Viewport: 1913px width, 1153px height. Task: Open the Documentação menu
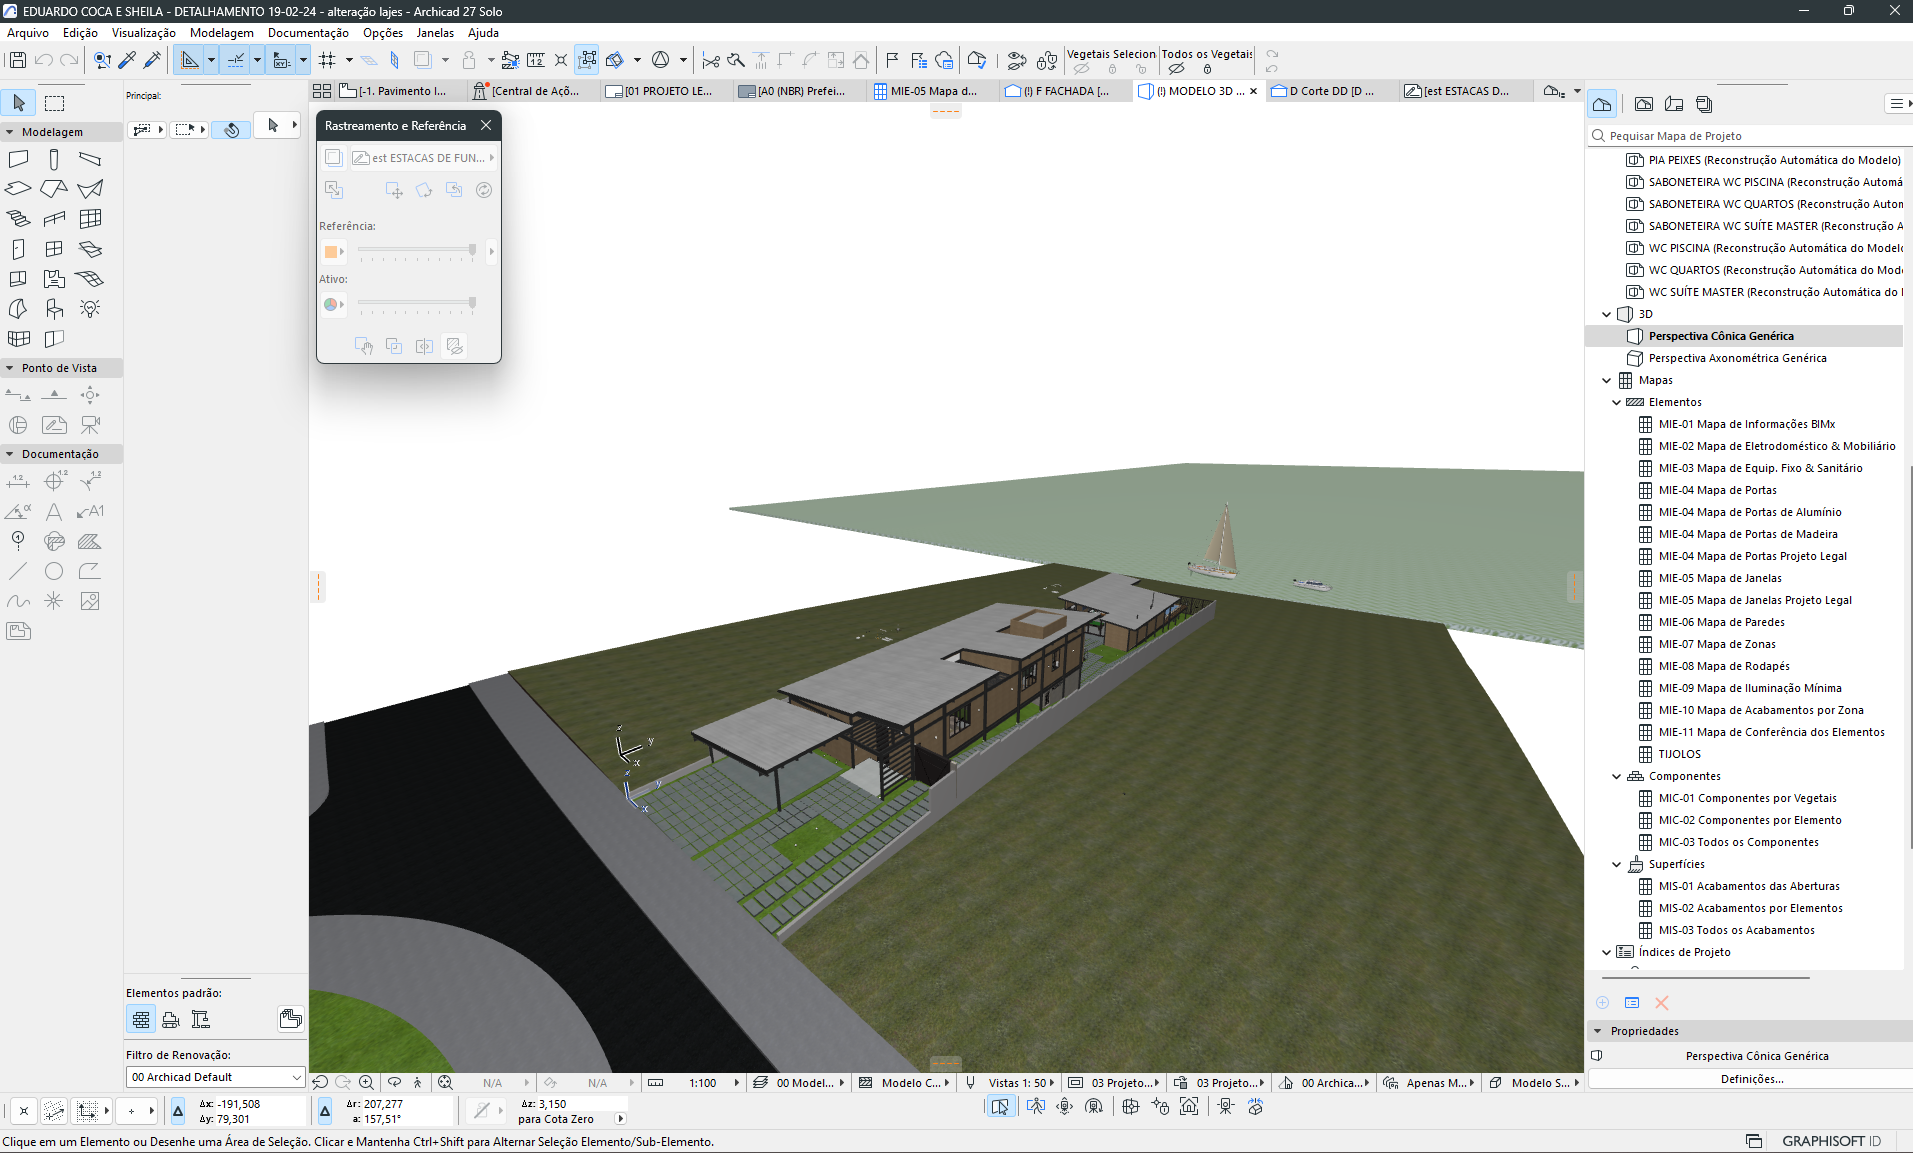pos(308,33)
